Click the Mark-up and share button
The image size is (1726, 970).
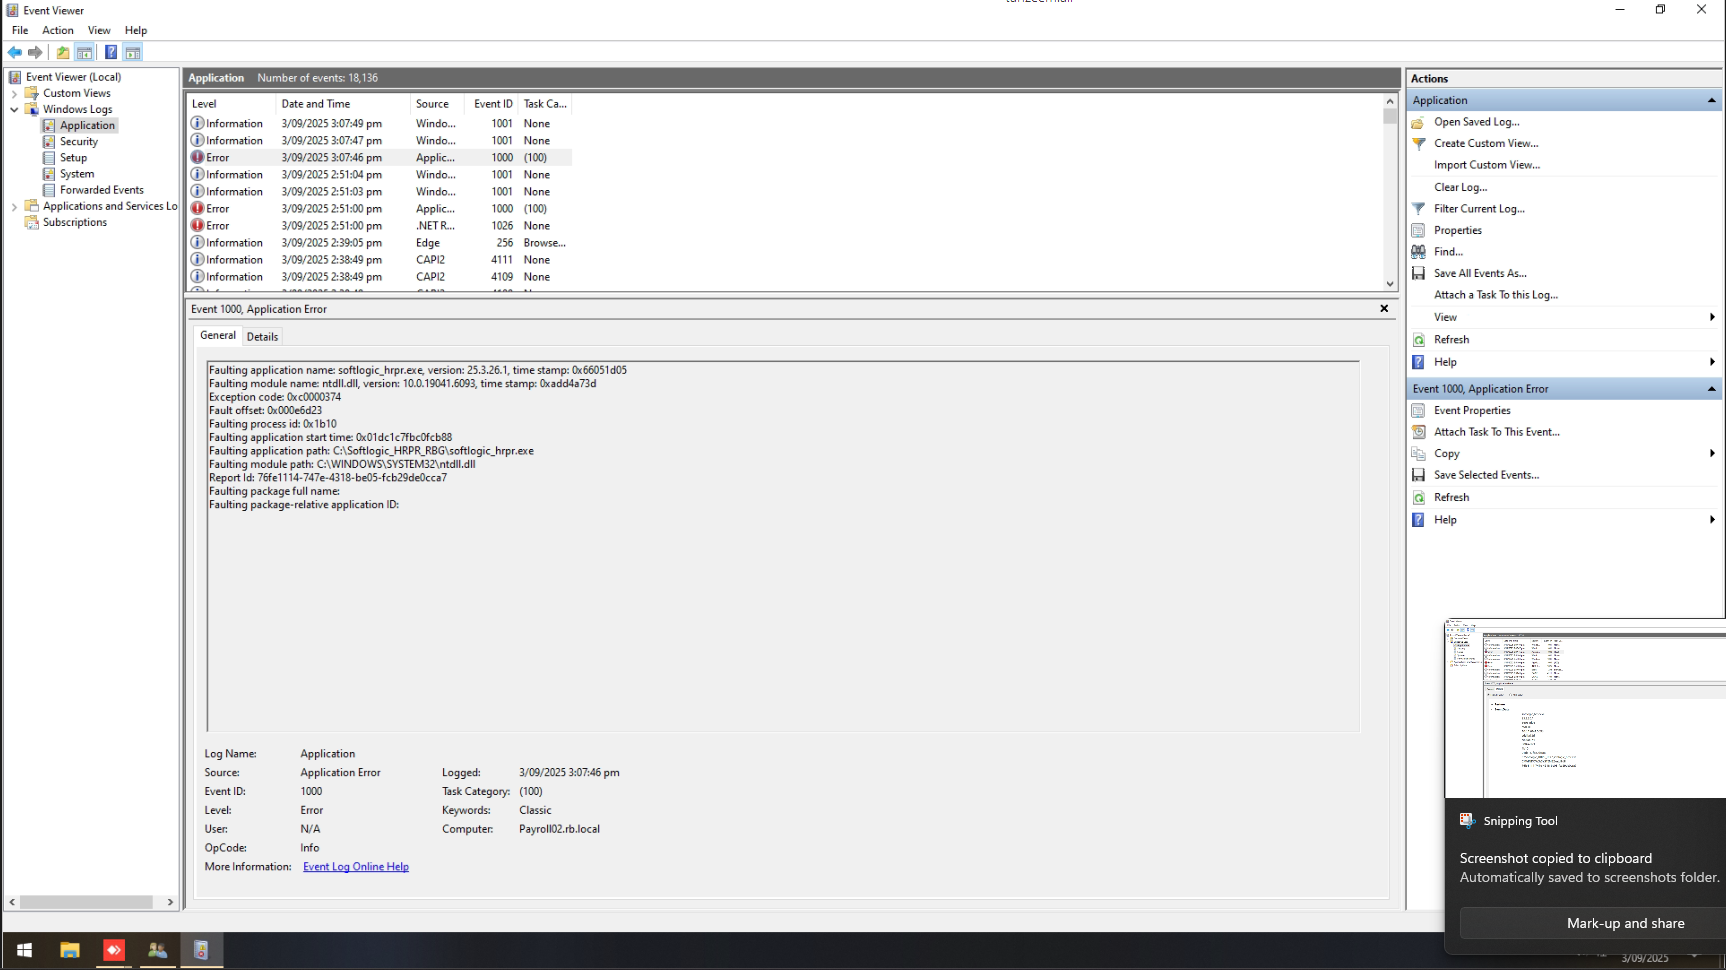point(1624,923)
